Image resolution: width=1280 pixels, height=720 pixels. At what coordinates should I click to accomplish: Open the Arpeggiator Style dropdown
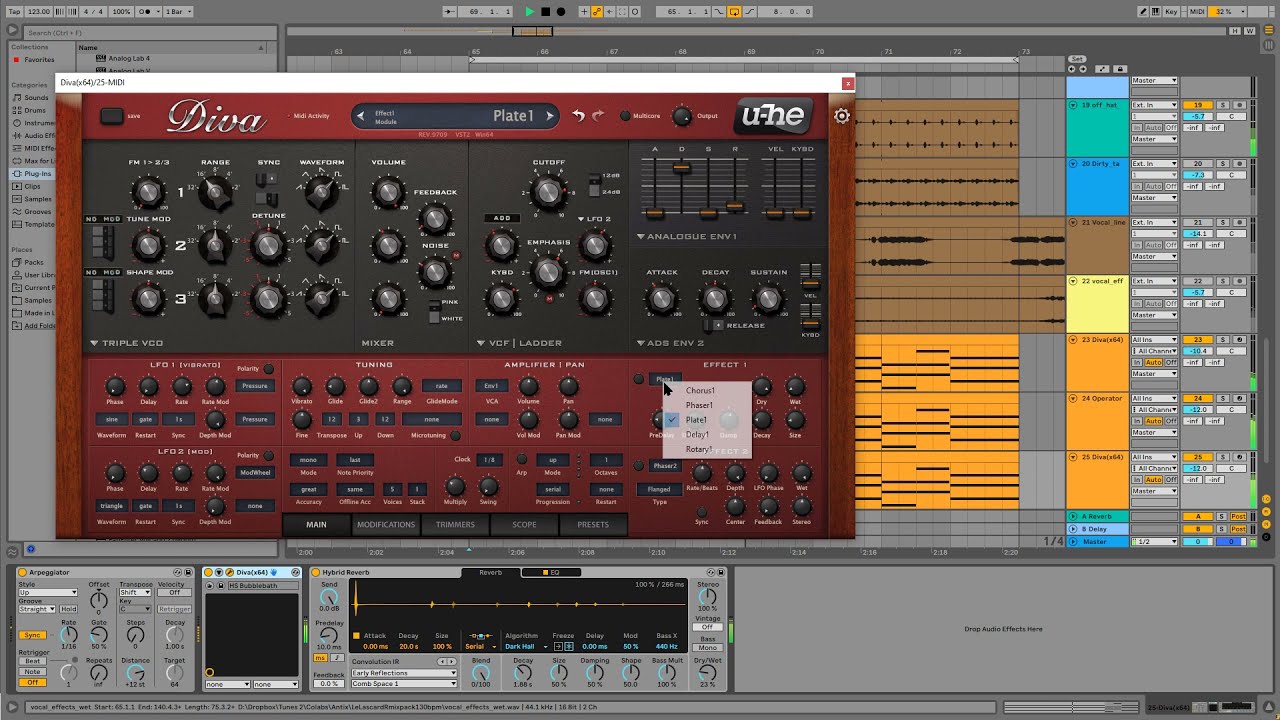point(48,593)
